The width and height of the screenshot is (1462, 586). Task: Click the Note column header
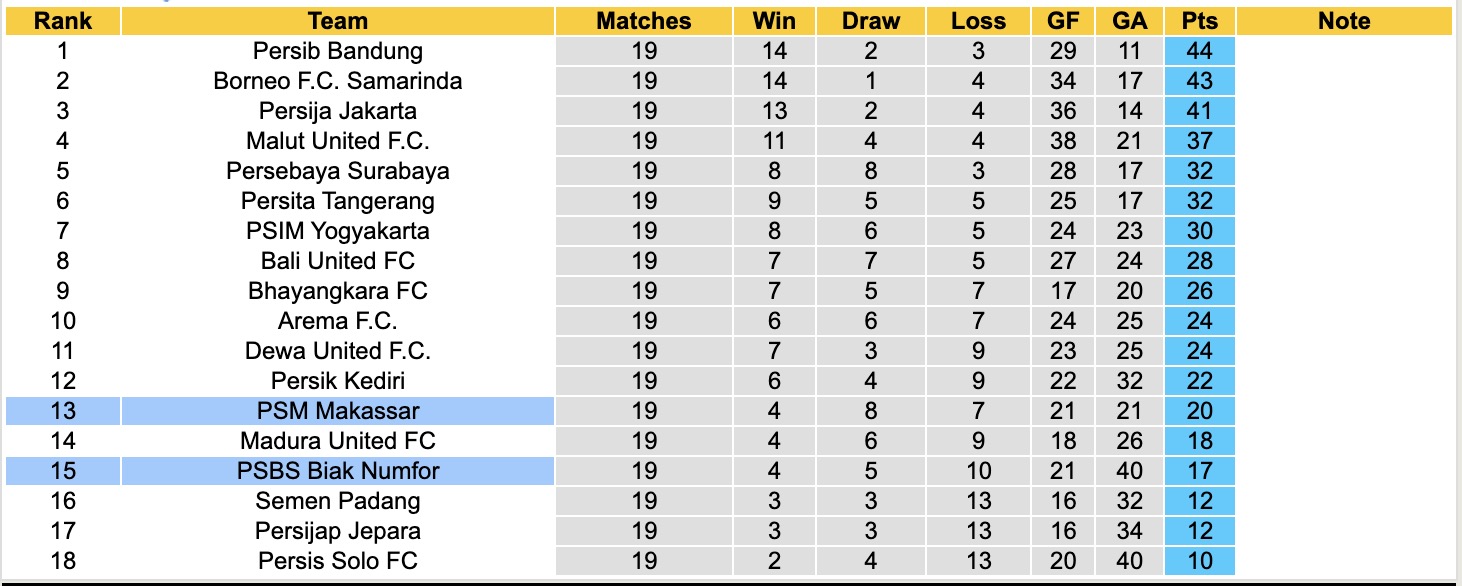click(x=1344, y=21)
